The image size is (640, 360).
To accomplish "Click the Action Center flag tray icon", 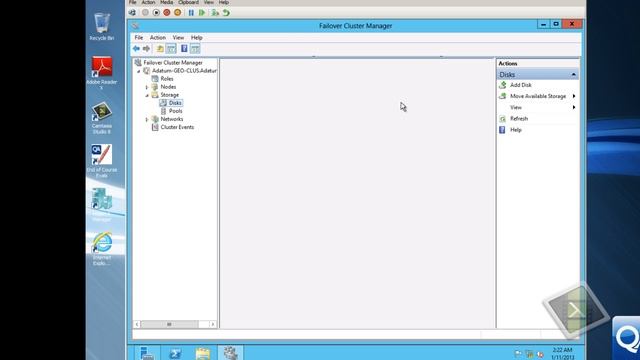I will [518, 353].
